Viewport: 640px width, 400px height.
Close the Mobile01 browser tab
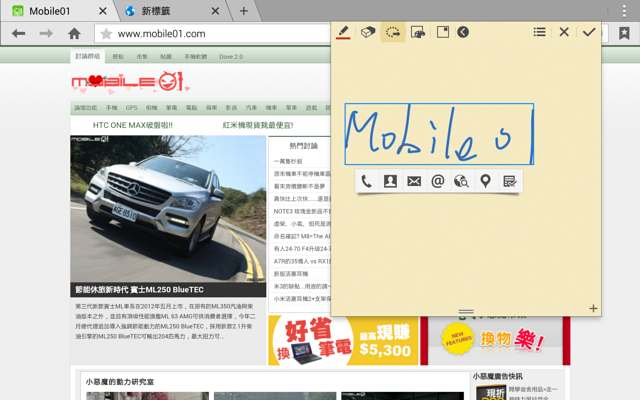(103, 11)
